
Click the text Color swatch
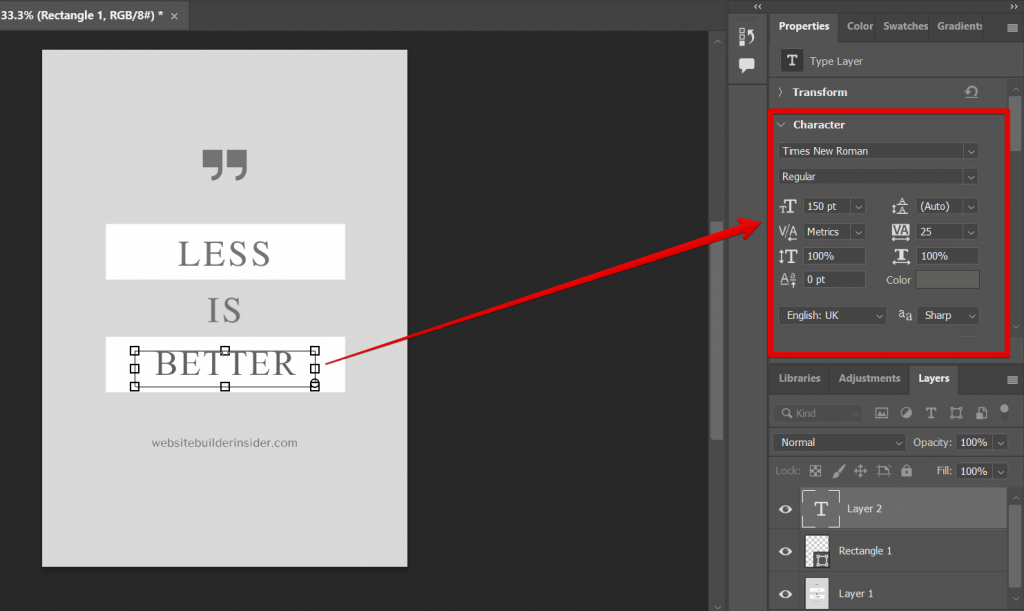tap(947, 279)
